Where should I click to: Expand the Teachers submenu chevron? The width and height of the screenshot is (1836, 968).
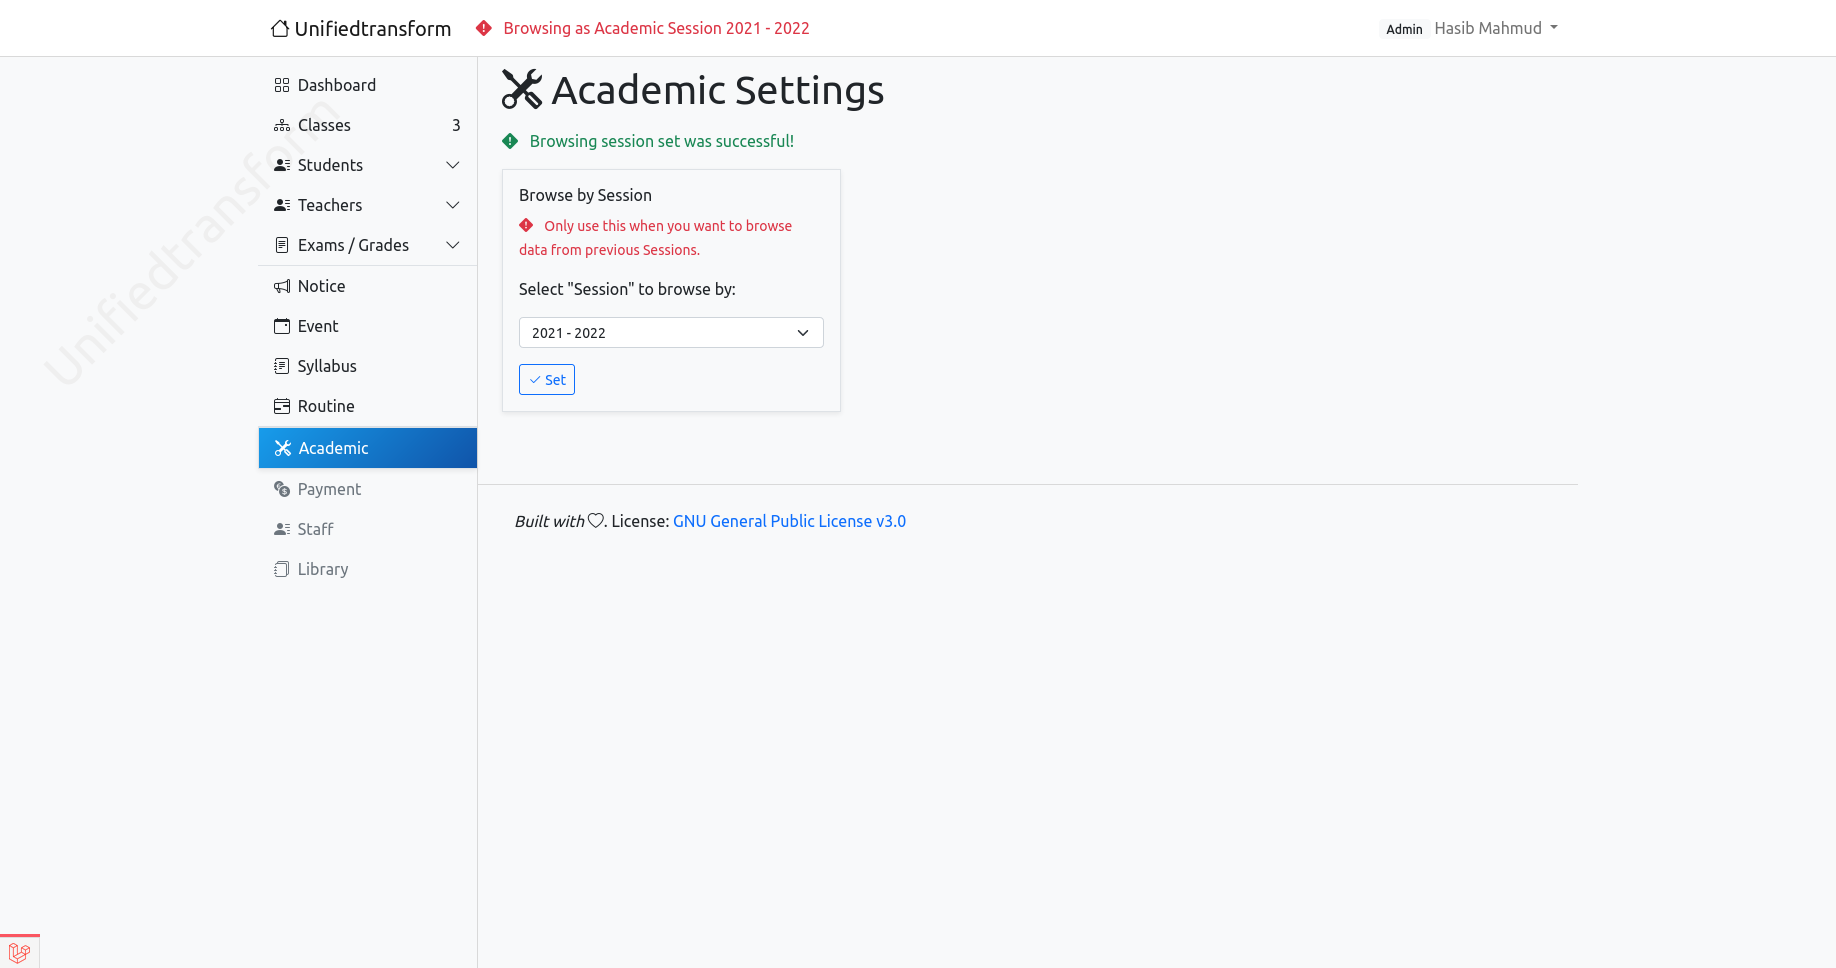coord(453,205)
